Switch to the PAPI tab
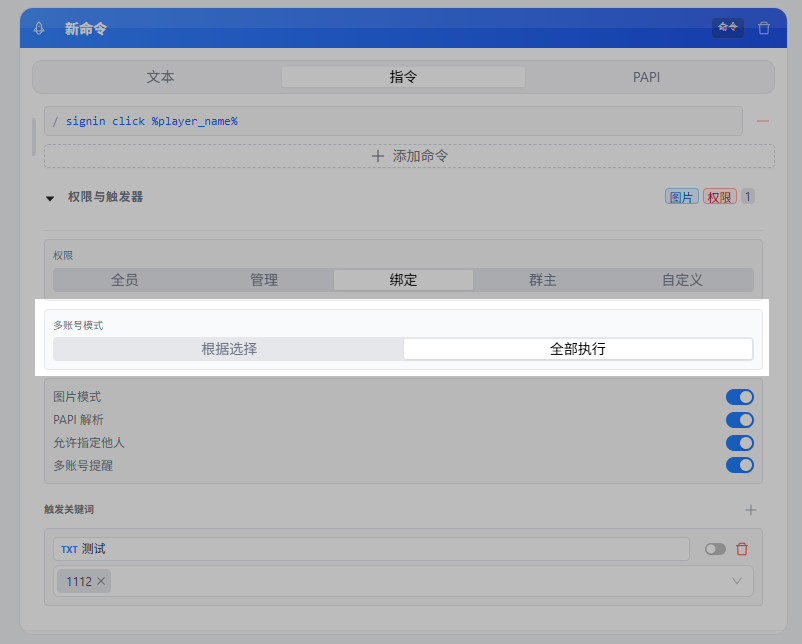 [646, 77]
